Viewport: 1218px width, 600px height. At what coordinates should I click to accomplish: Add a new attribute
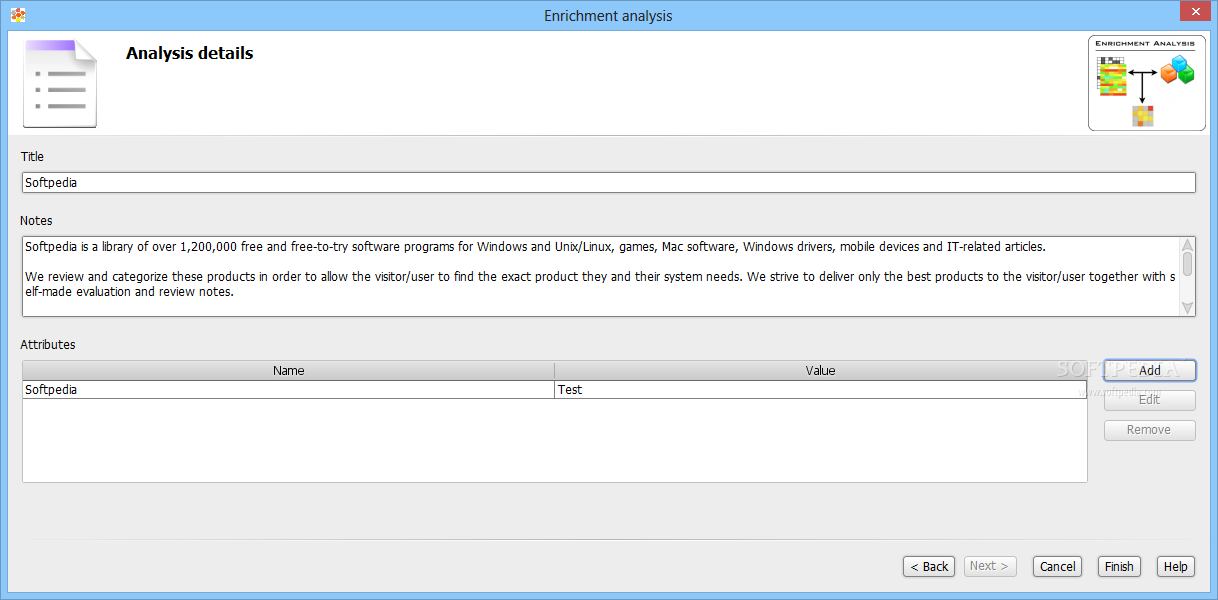click(1150, 370)
